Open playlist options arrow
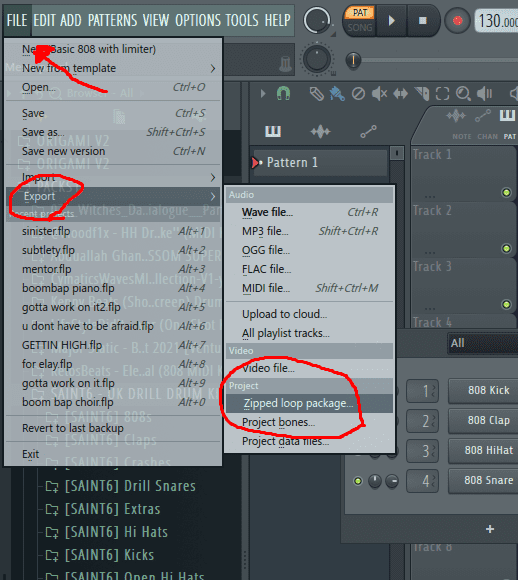Screen dimensions: 518x580 263,94
